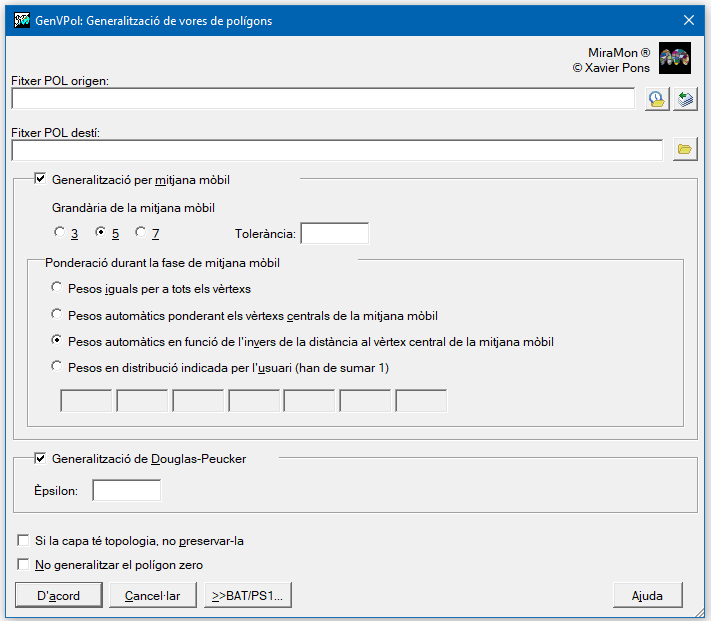Viewport: 711px width, 621px height.
Task: Click the MiraMon logo image
Action: point(675,58)
